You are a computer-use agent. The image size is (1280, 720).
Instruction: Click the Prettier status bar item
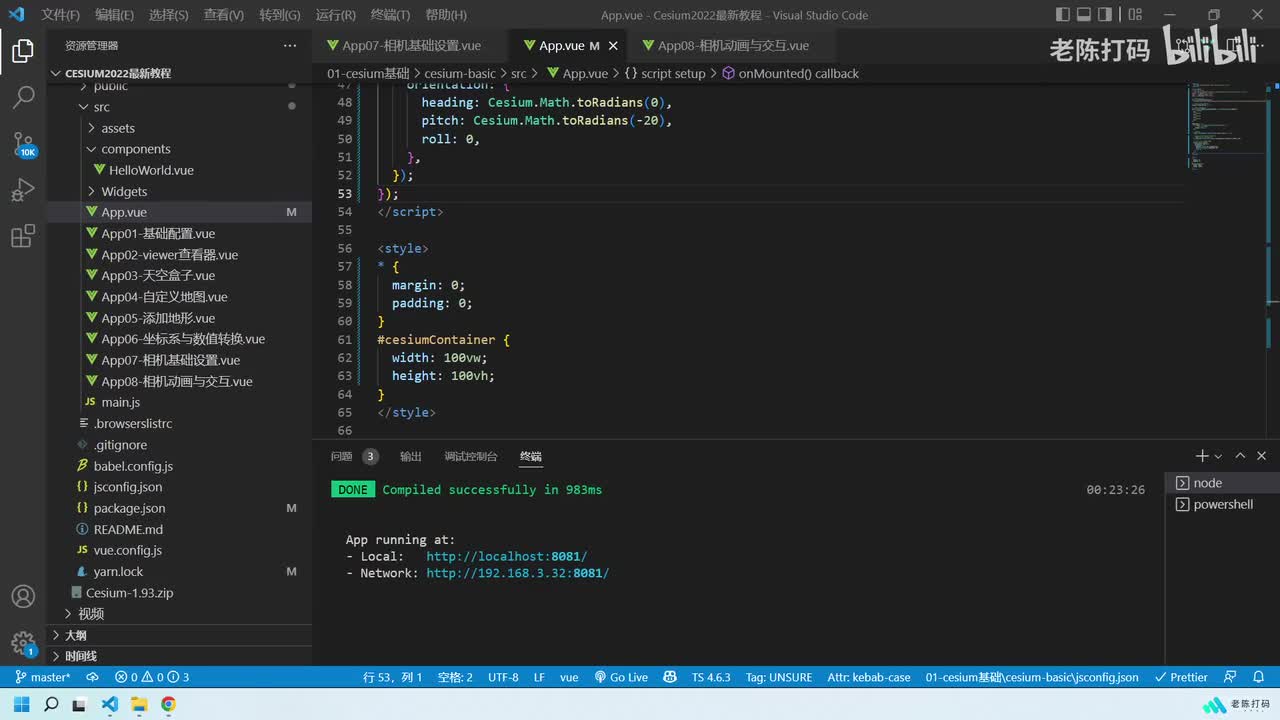[1181, 677]
